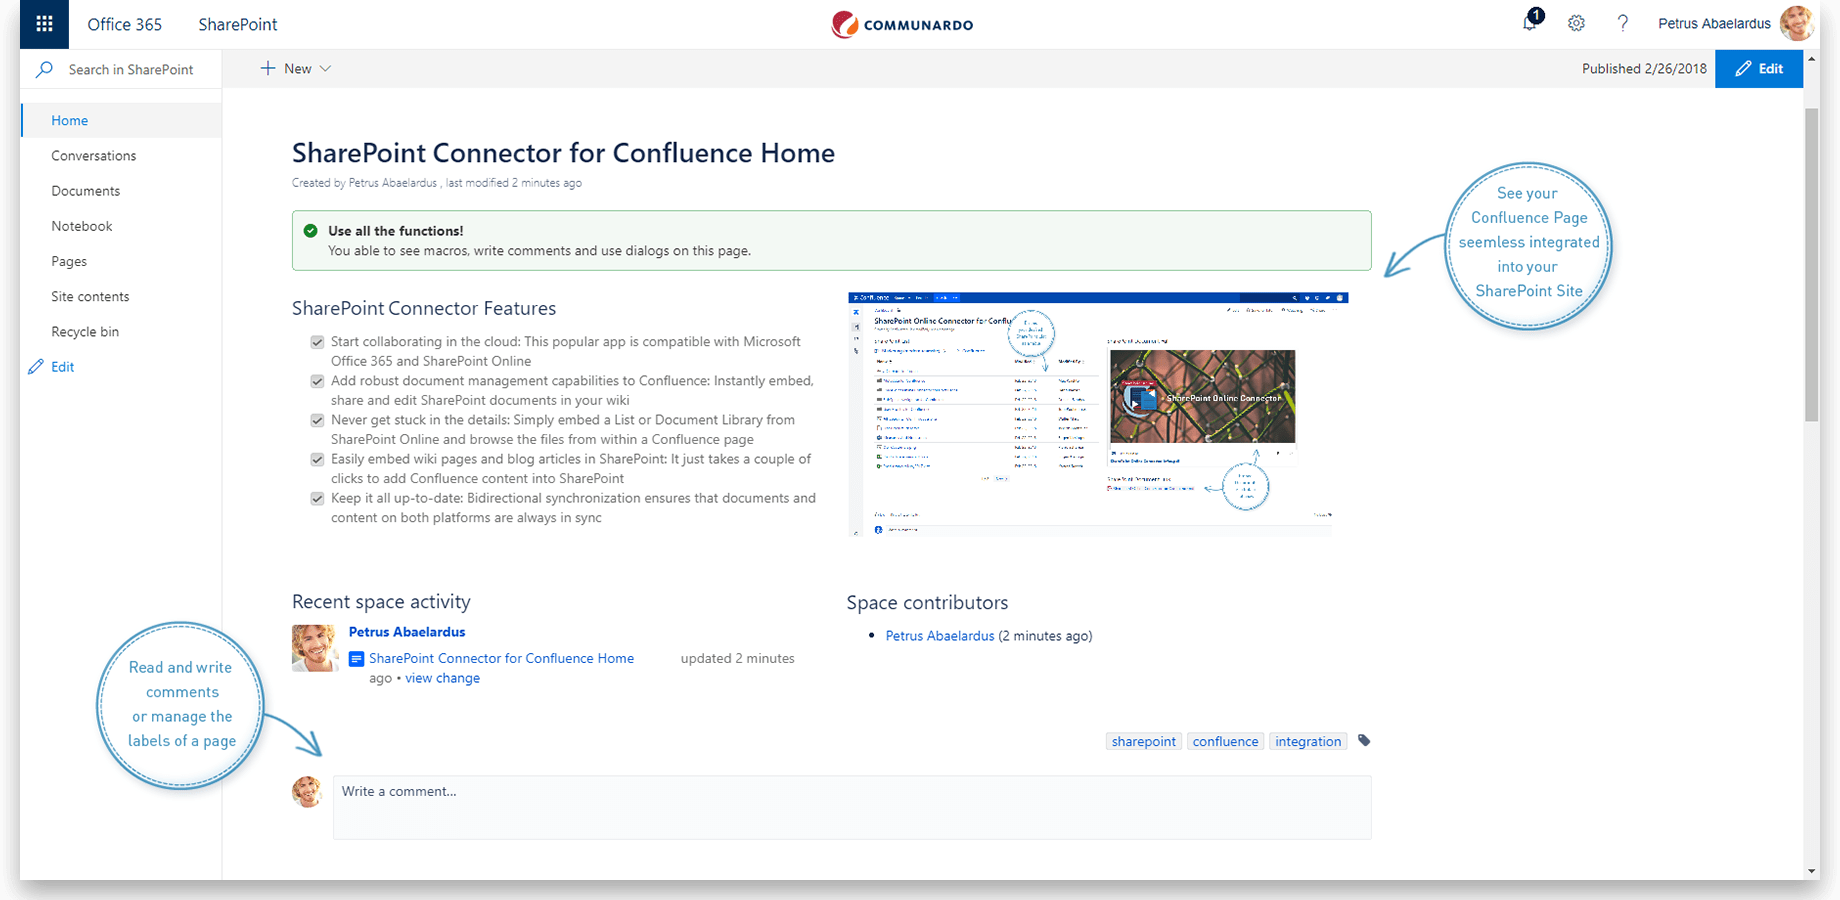The width and height of the screenshot is (1840, 900).
Task: Open the notifications bell
Action: click(x=1531, y=22)
